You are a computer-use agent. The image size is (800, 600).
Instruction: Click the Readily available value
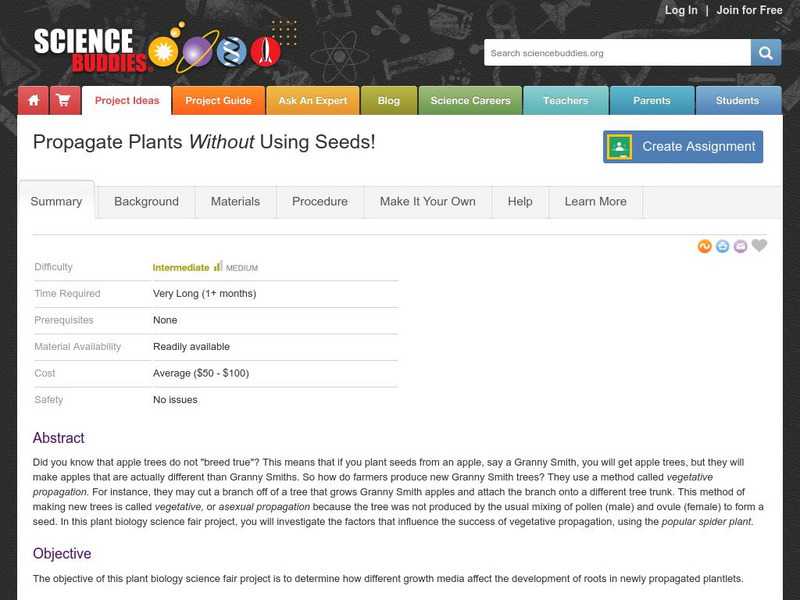pyautogui.click(x=191, y=346)
